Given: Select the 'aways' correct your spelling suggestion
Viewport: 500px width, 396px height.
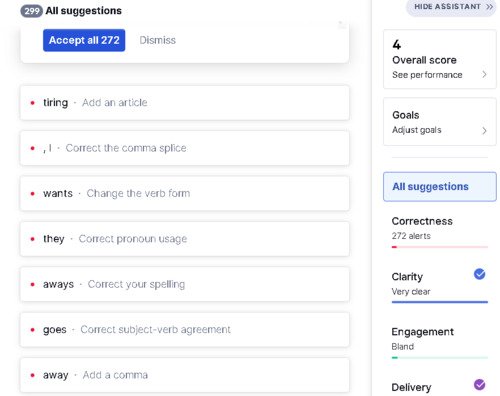Looking at the screenshot, I should pos(185,284).
